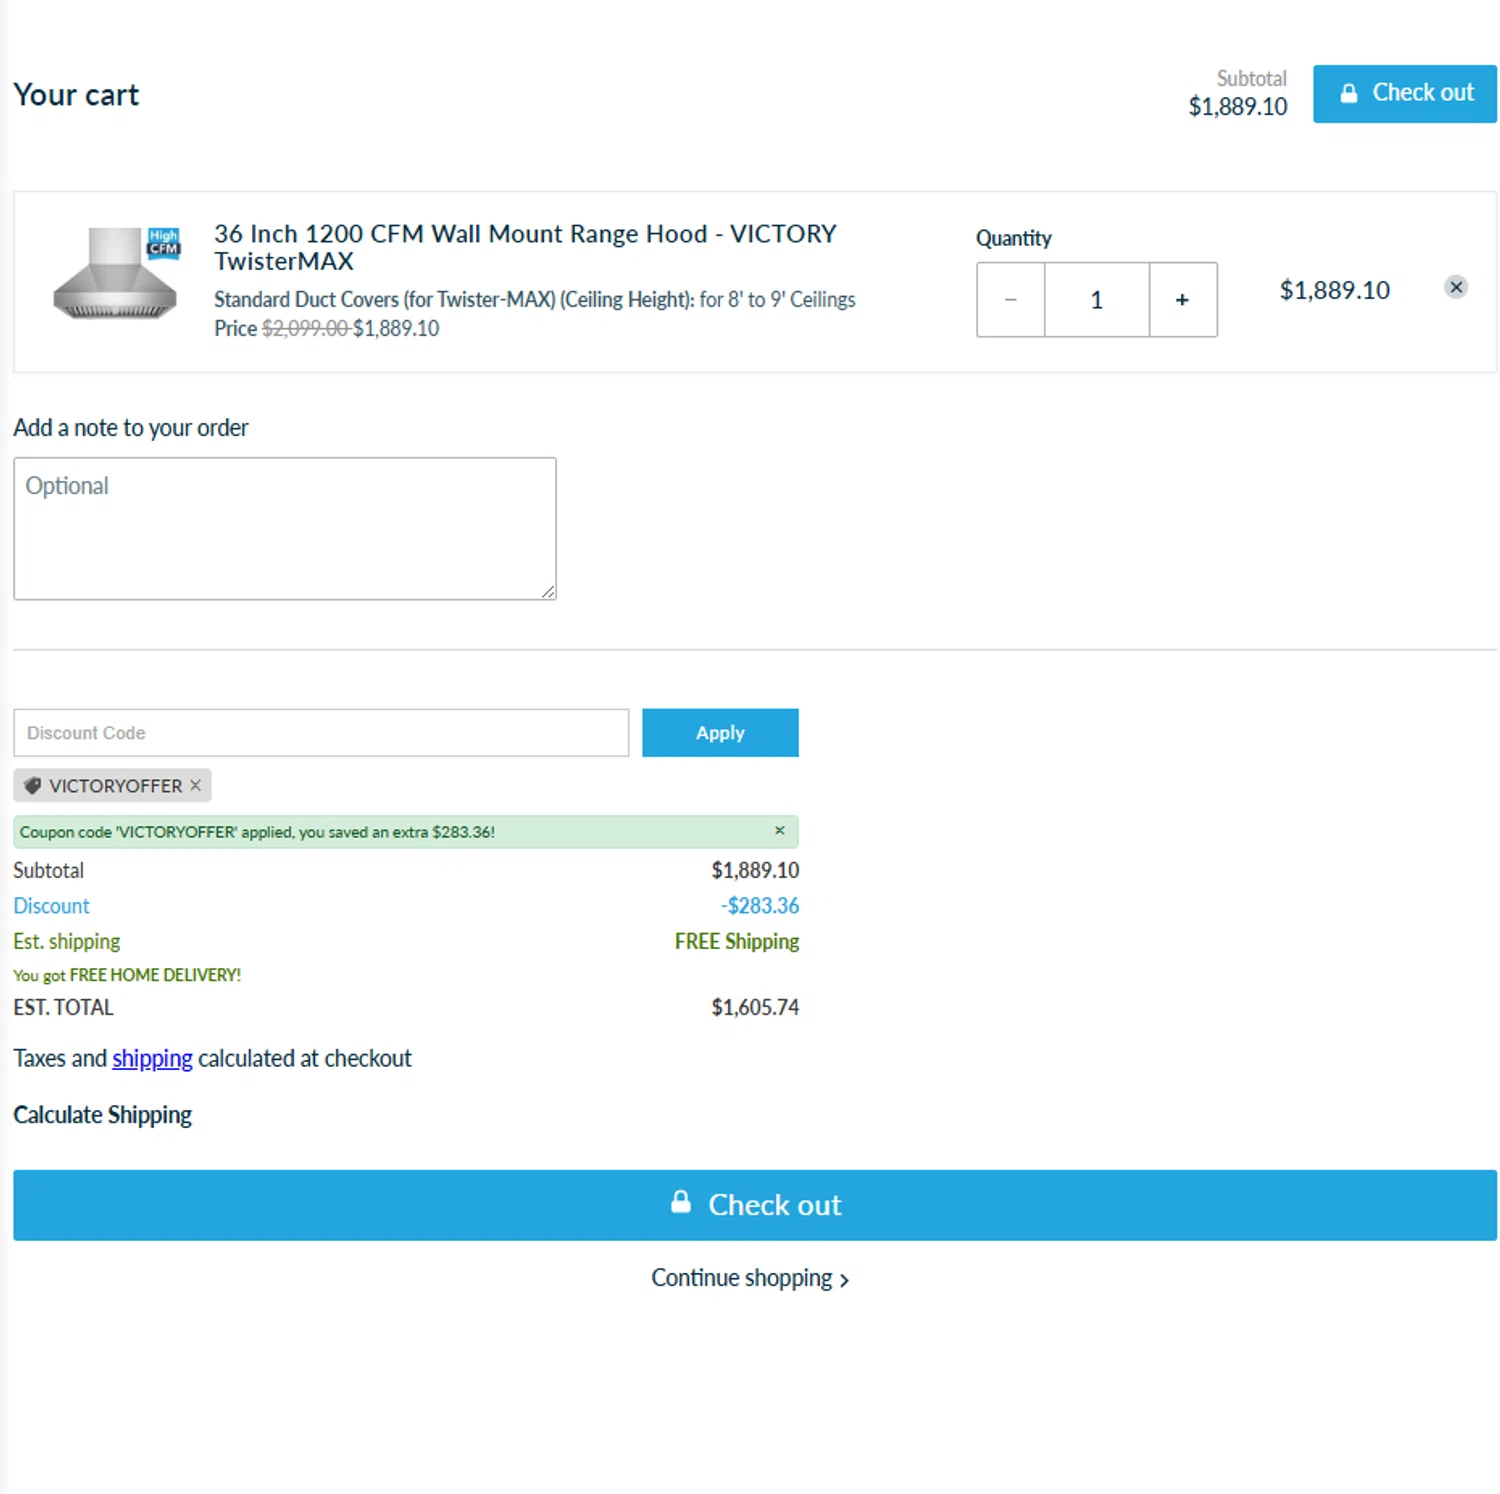Image resolution: width=1500 pixels, height=1494 pixels.
Task: Click the item line total $1,889.10
Action: [x=1335, y=290]
